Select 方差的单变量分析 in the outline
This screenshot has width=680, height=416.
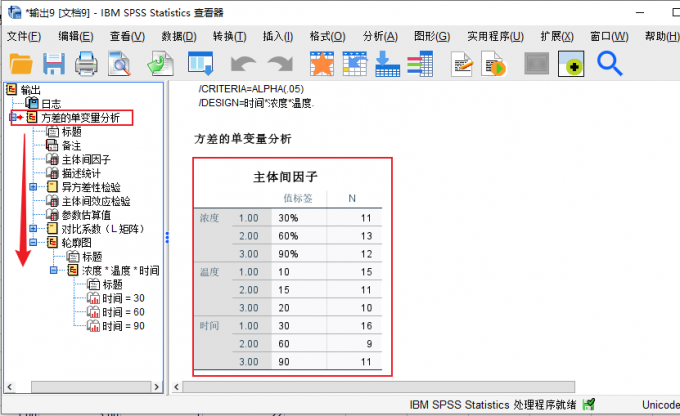point(80,118)
